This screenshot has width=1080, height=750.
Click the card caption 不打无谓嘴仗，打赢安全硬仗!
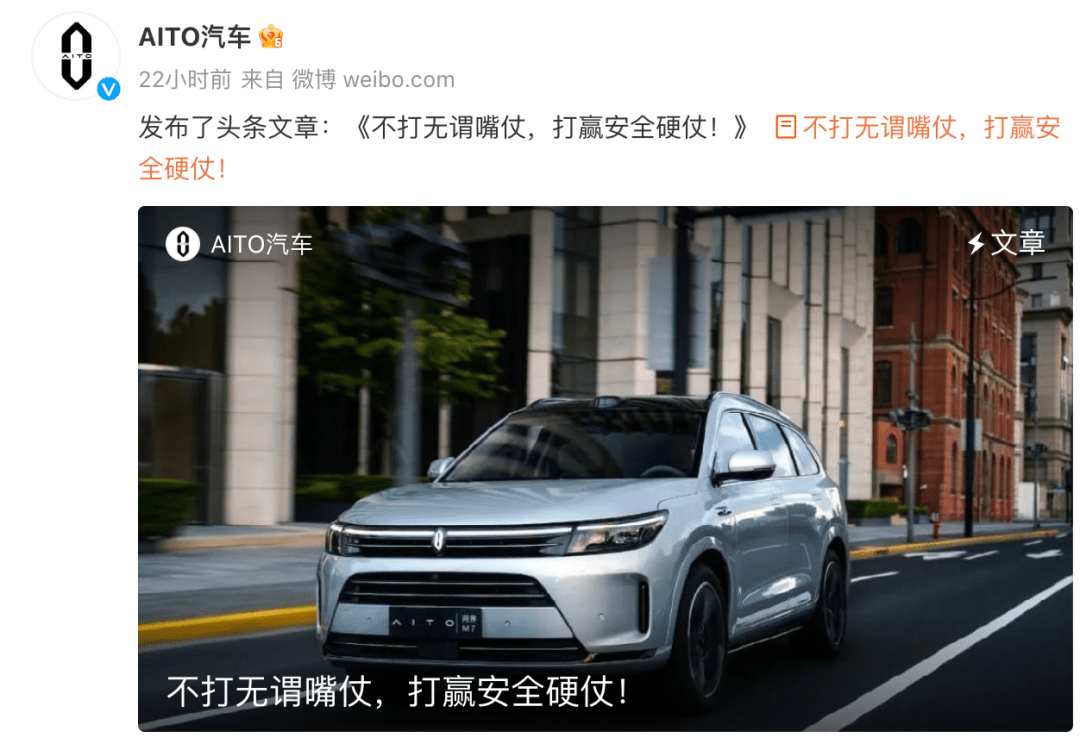pos(397,692)
